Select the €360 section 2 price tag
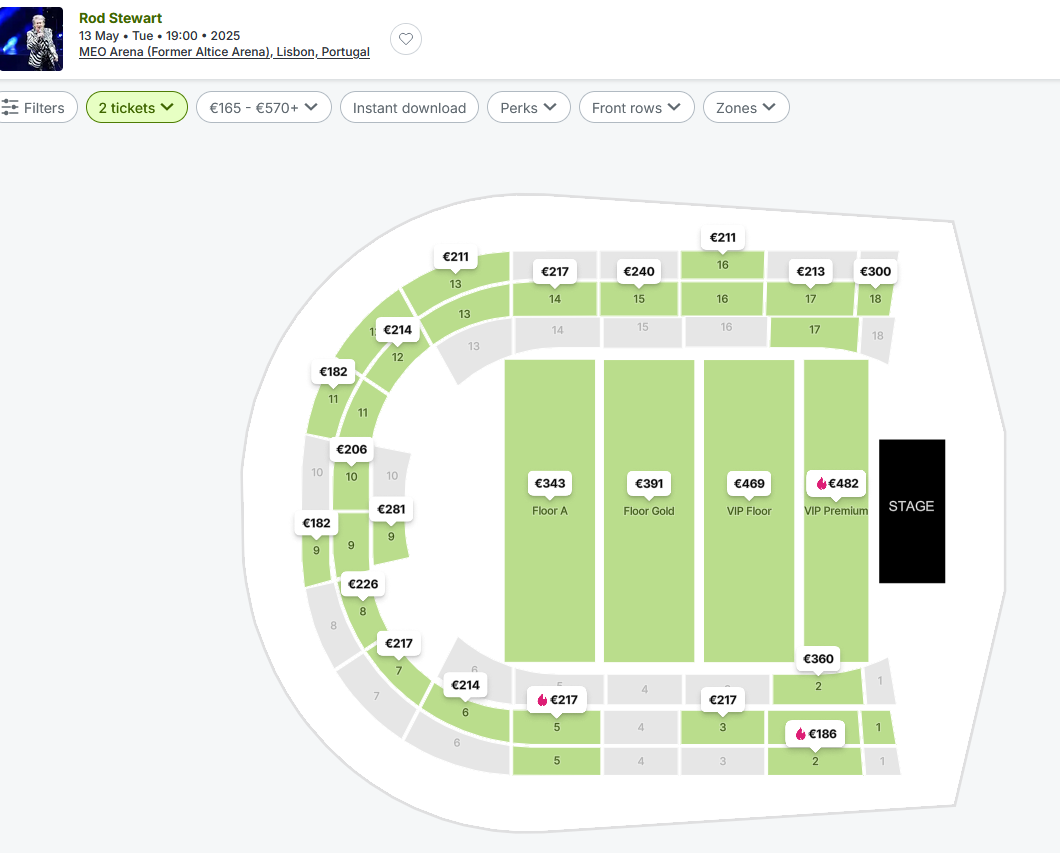 click(x=818, y=659)
